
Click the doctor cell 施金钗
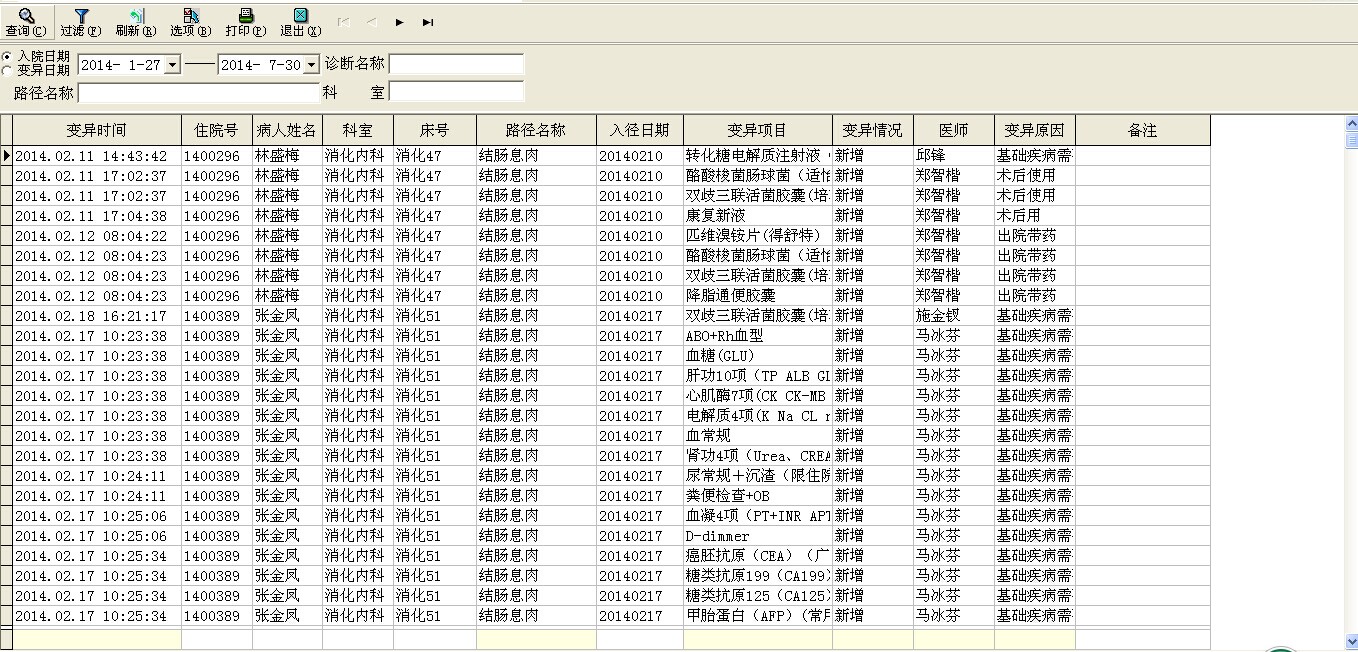[x=954, y=316]
